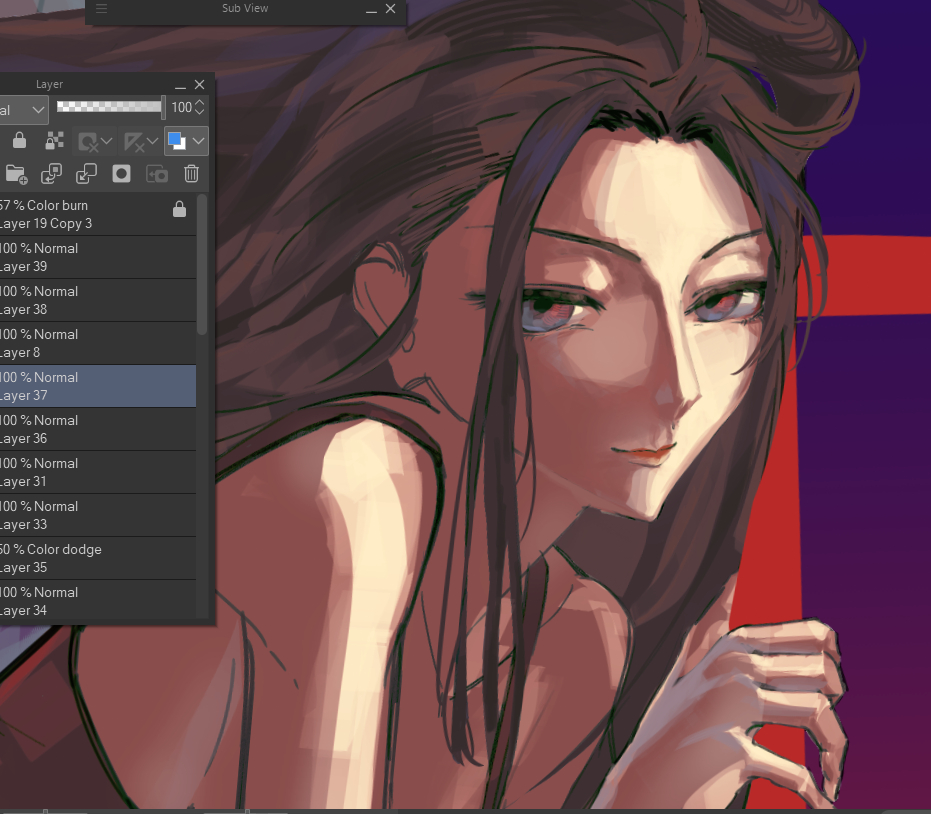Expand the layer color dropdown arrow

tap(199, 141)
